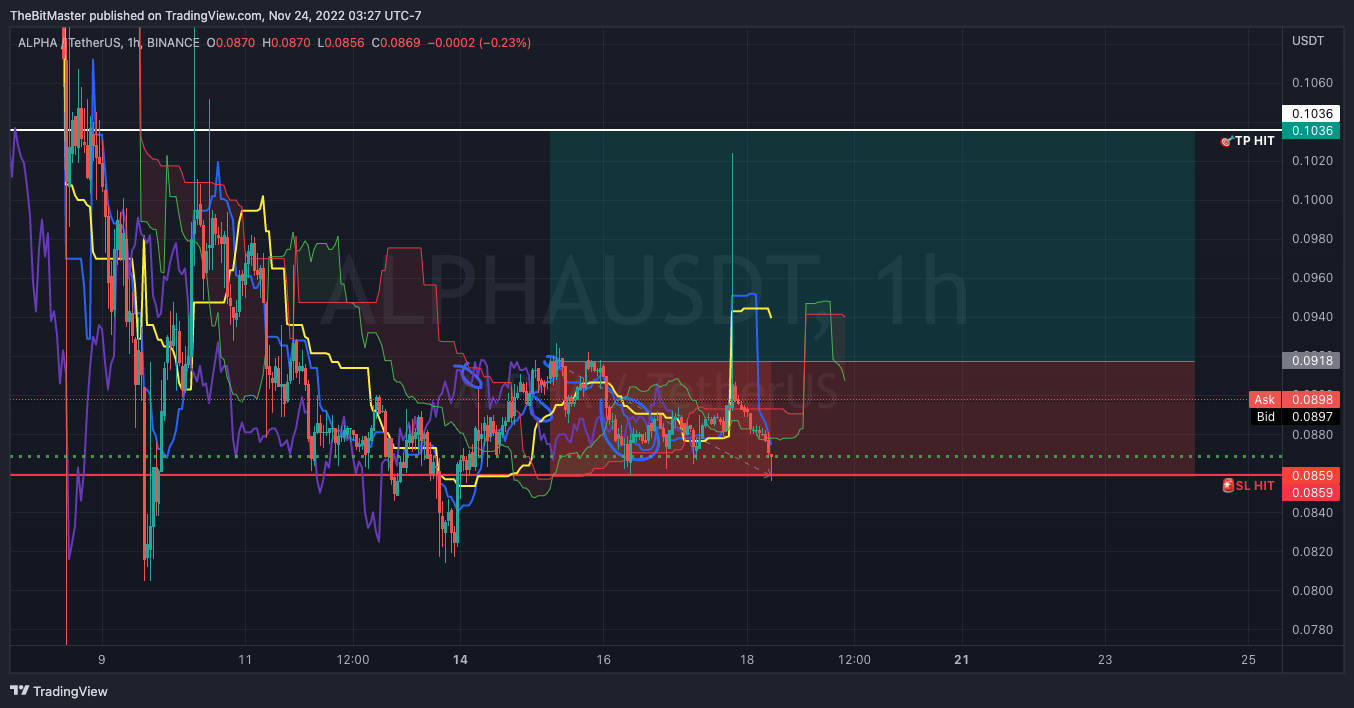Screen dimensions: 1354x708
Task: Click the 0.0980 price axis label
Action: [1311, 239]
